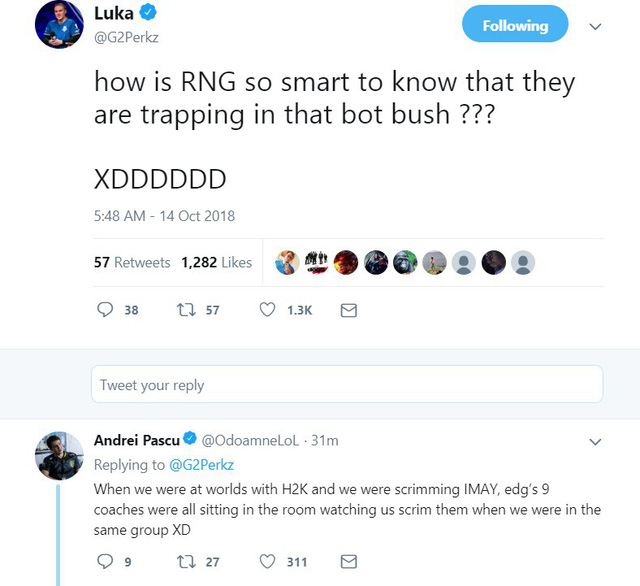This screenshot has width=640, height=586.
Task: Retweet Luka's tweet with 57 retweets
Action: (x=186, y=310)
